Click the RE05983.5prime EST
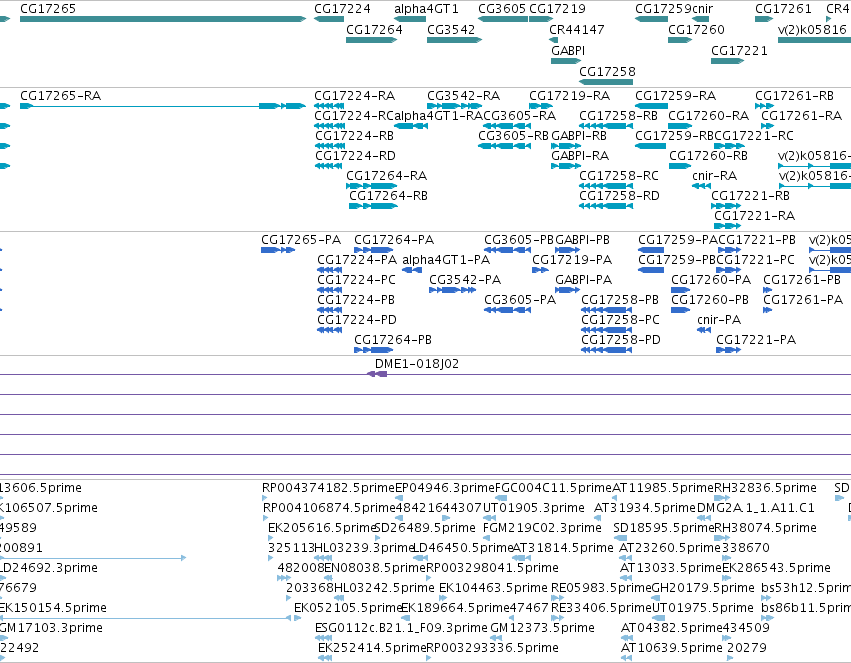This screenshot has height=663, width=851. tap(557, 598)
